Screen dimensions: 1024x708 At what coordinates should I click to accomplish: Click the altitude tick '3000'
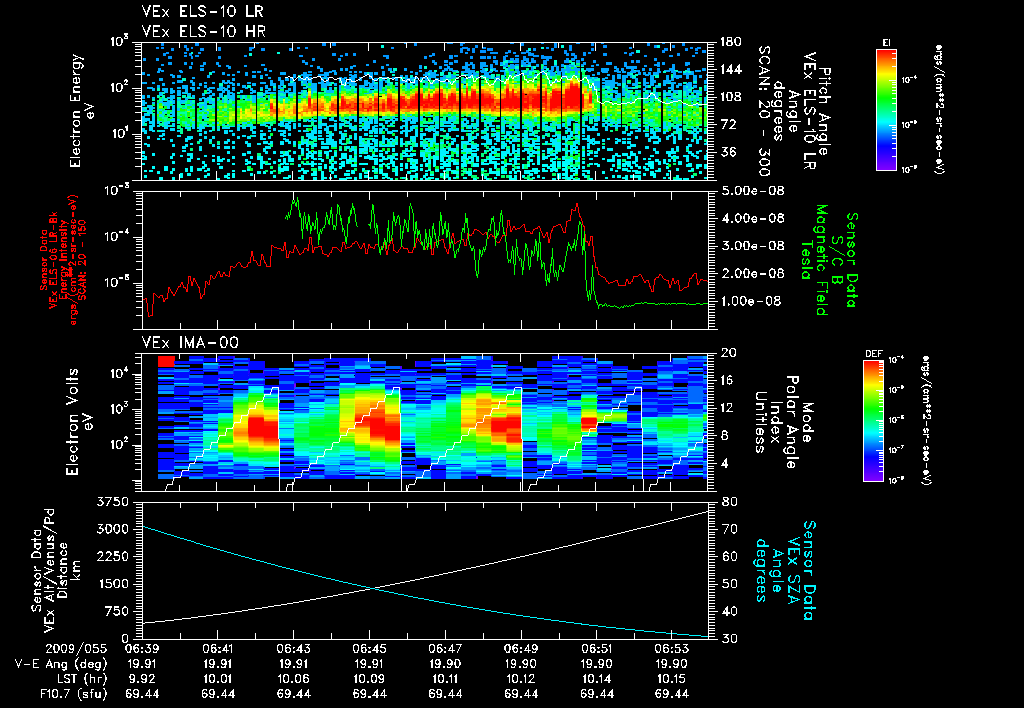coord(112,529)
